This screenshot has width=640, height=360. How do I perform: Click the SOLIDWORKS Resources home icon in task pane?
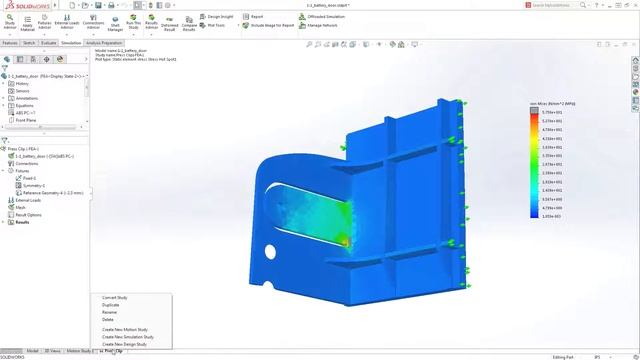pos(636,60)
